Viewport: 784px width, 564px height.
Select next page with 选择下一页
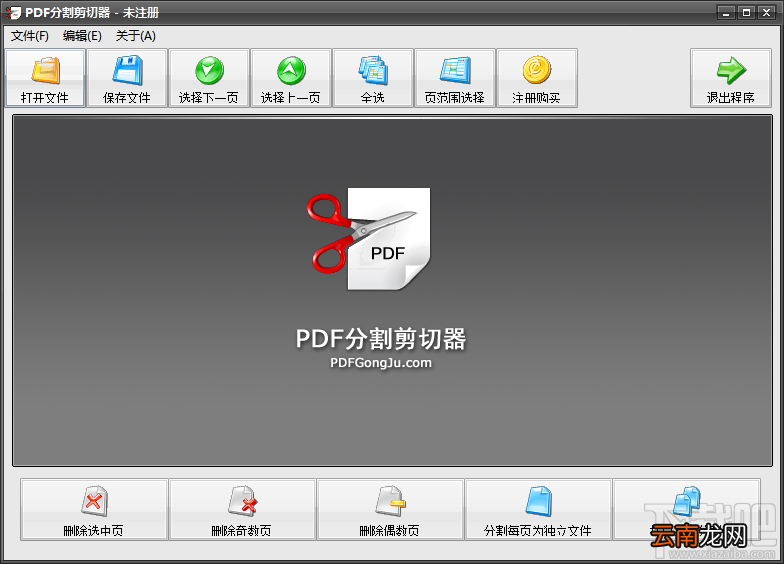pyautogui.click(x=209, y=78)
